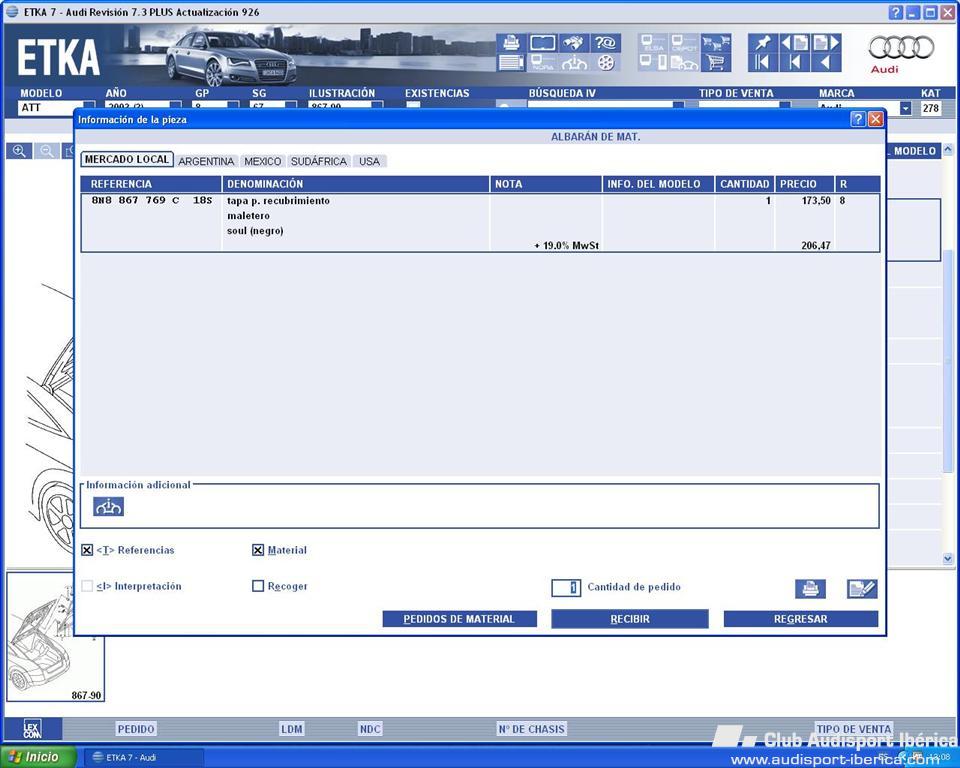
Task: Switch to the MEXICO tab
Action: coord(263,161)
